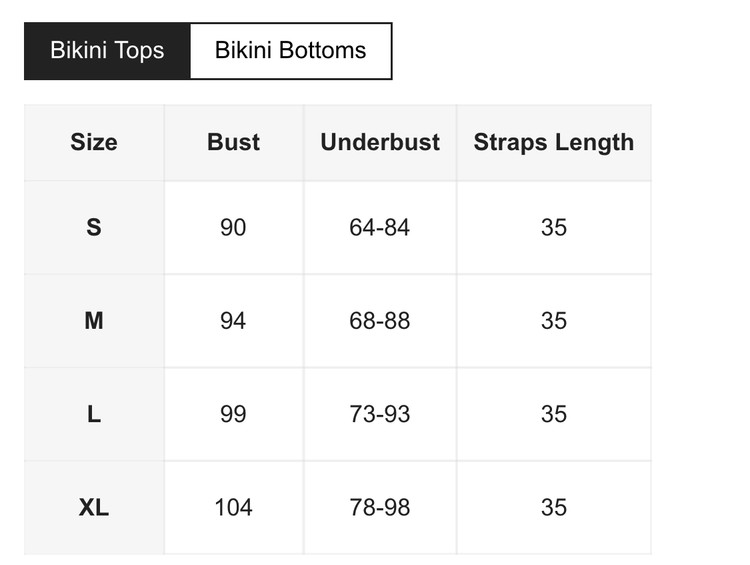This screenshot has width=750, height=565.
Task: Select the bust value 104
Action: pos(233,507)
